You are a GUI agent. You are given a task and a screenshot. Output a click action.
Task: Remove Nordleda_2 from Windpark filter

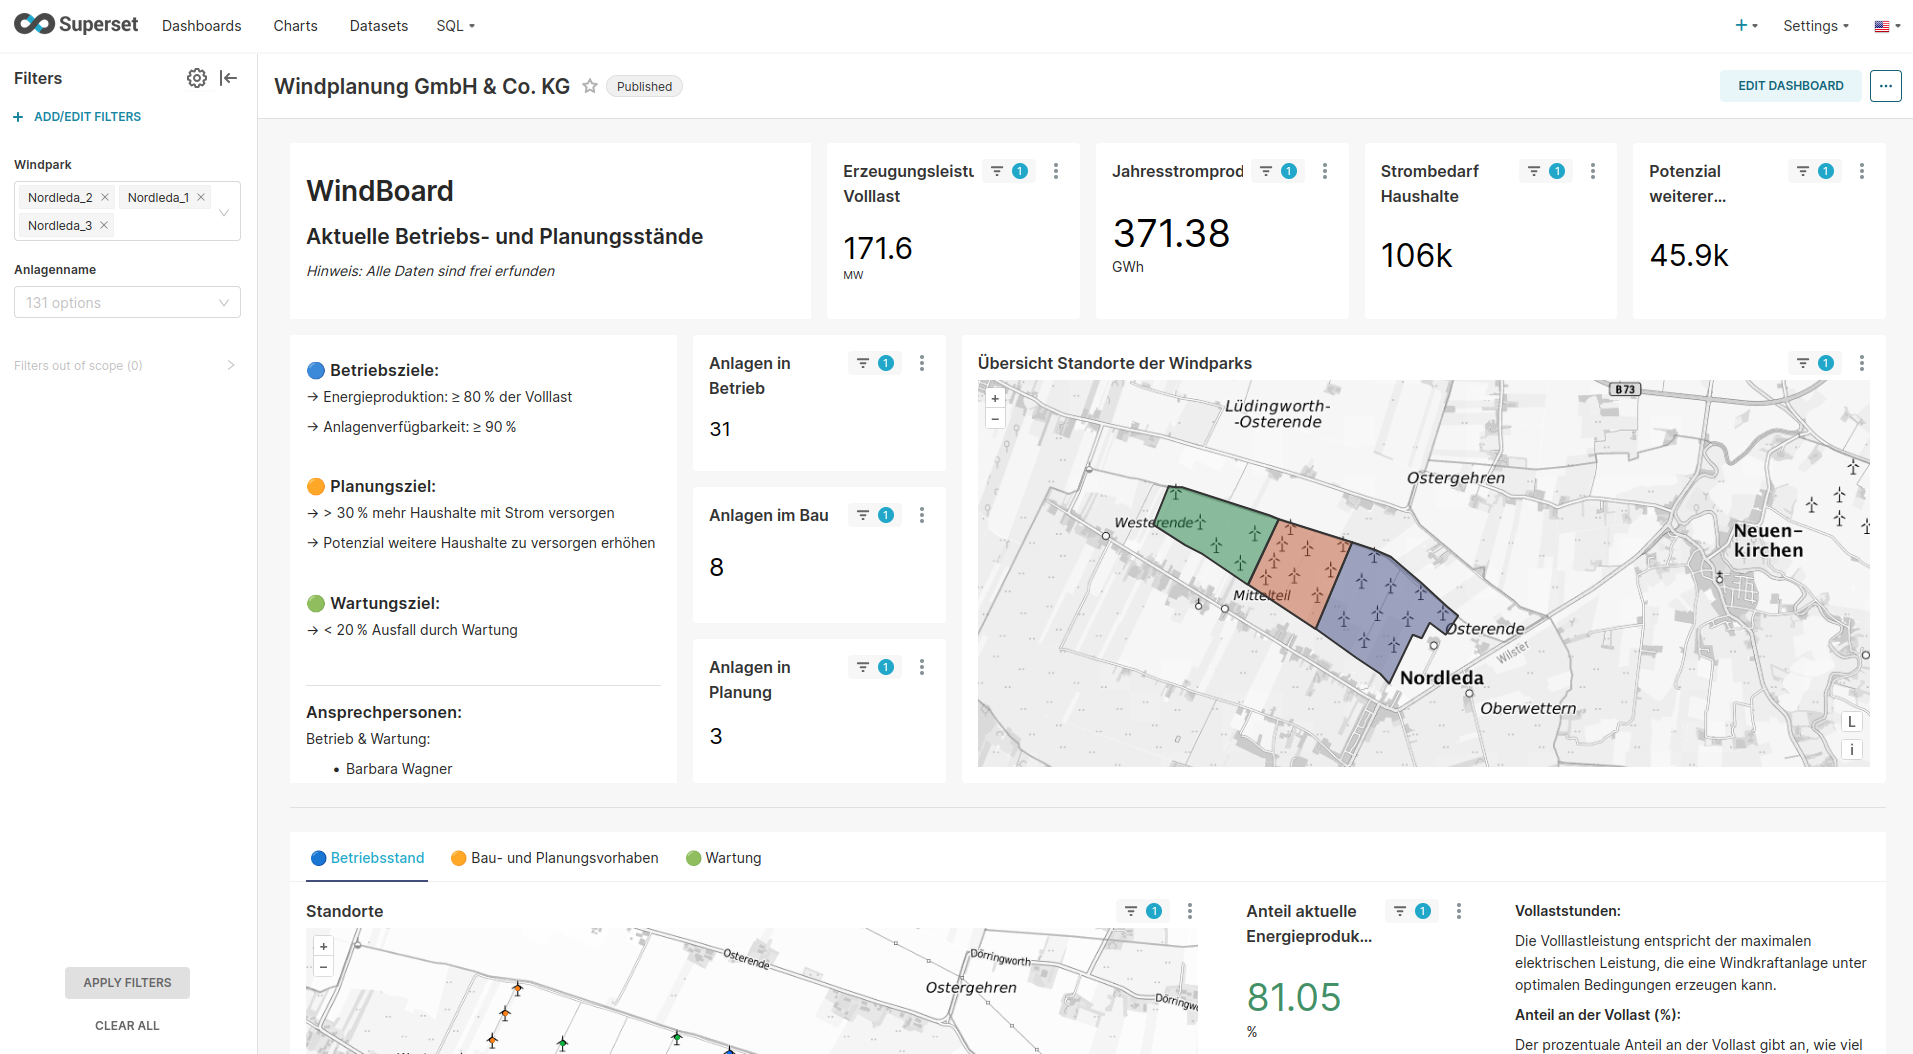coord(105,197)
